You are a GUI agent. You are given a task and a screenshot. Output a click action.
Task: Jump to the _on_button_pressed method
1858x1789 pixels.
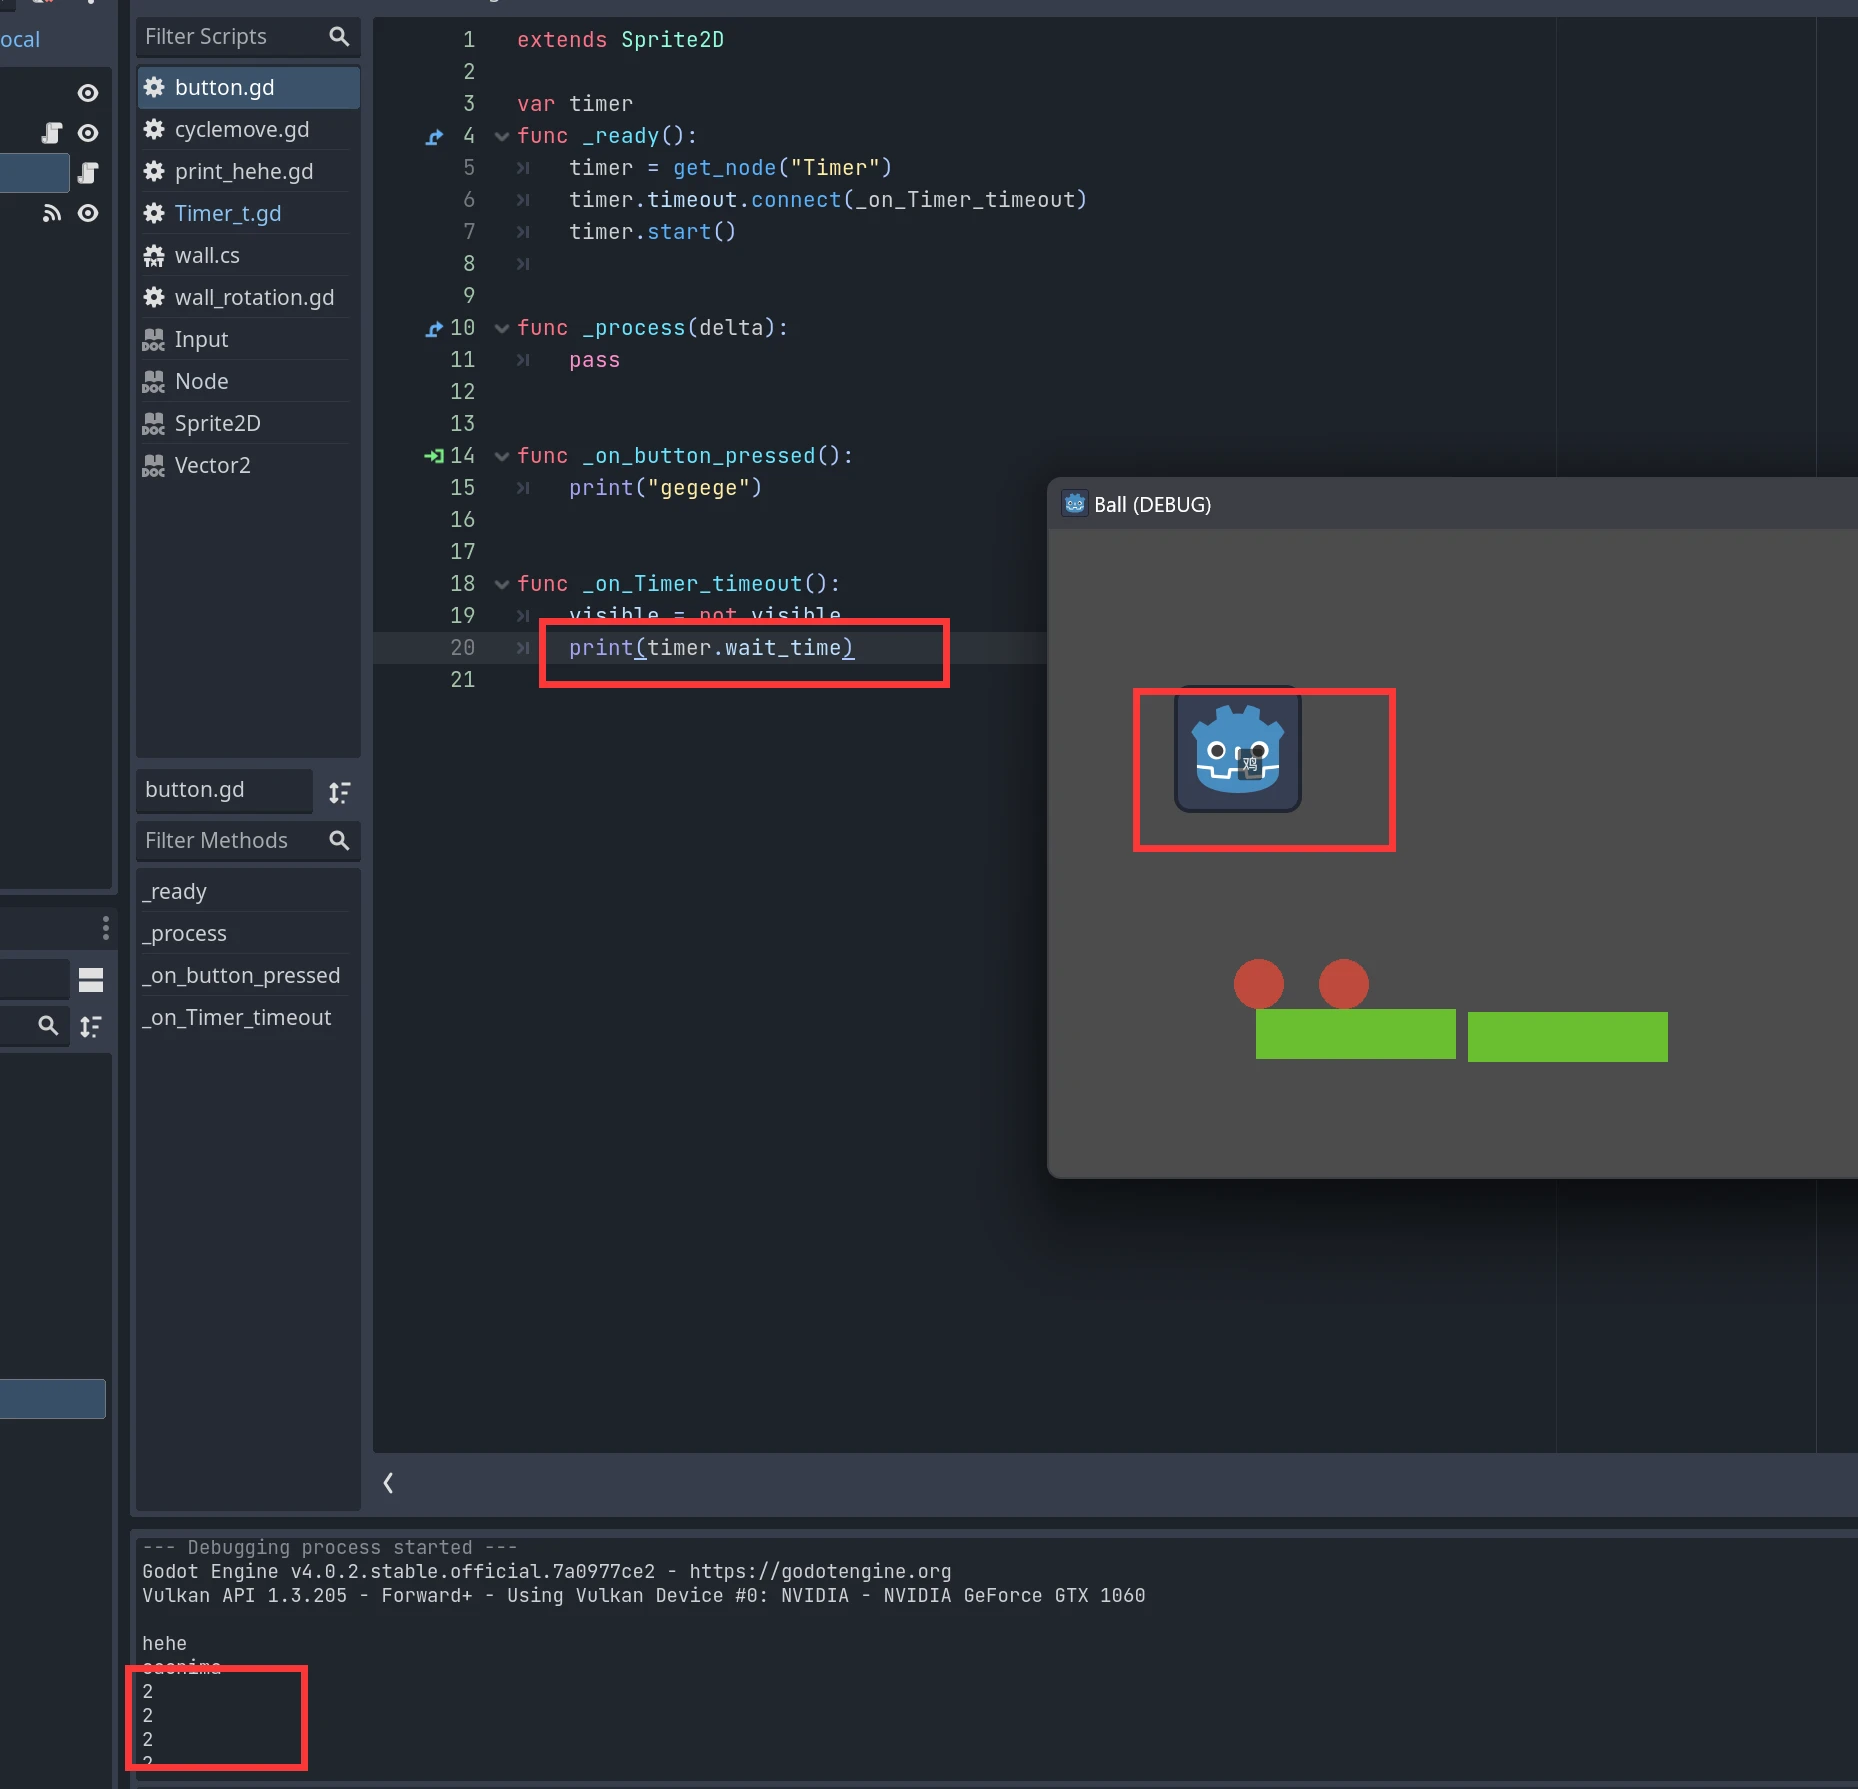click(242, 975)
